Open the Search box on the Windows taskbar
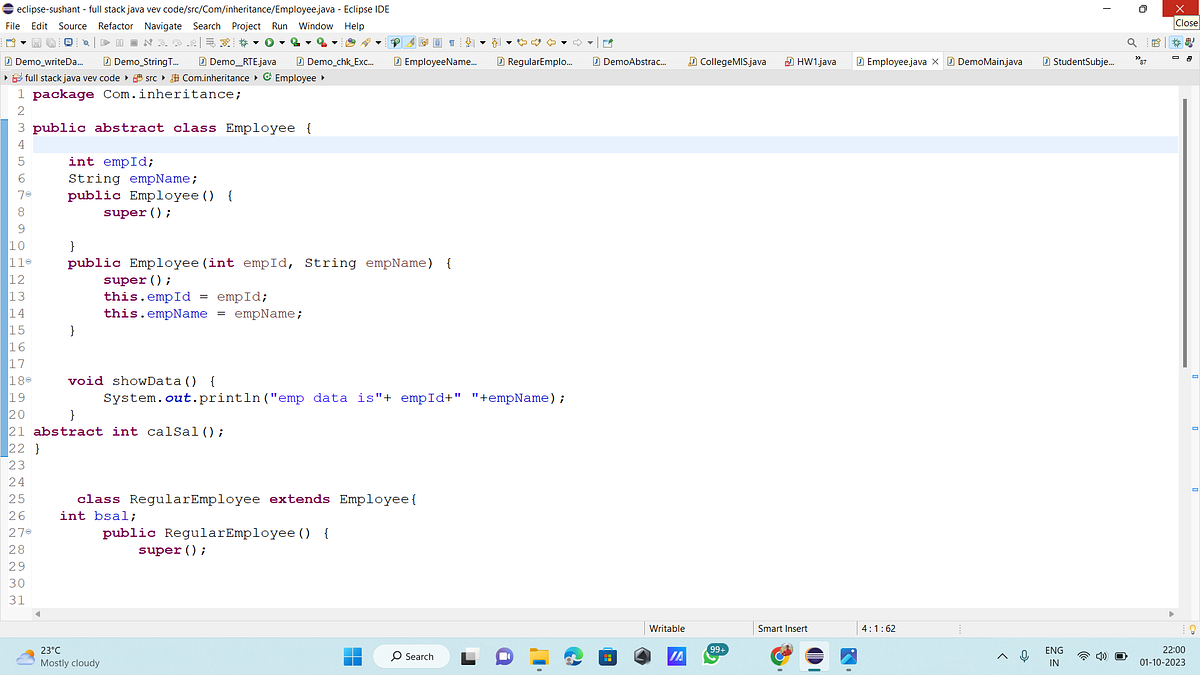 411,656
